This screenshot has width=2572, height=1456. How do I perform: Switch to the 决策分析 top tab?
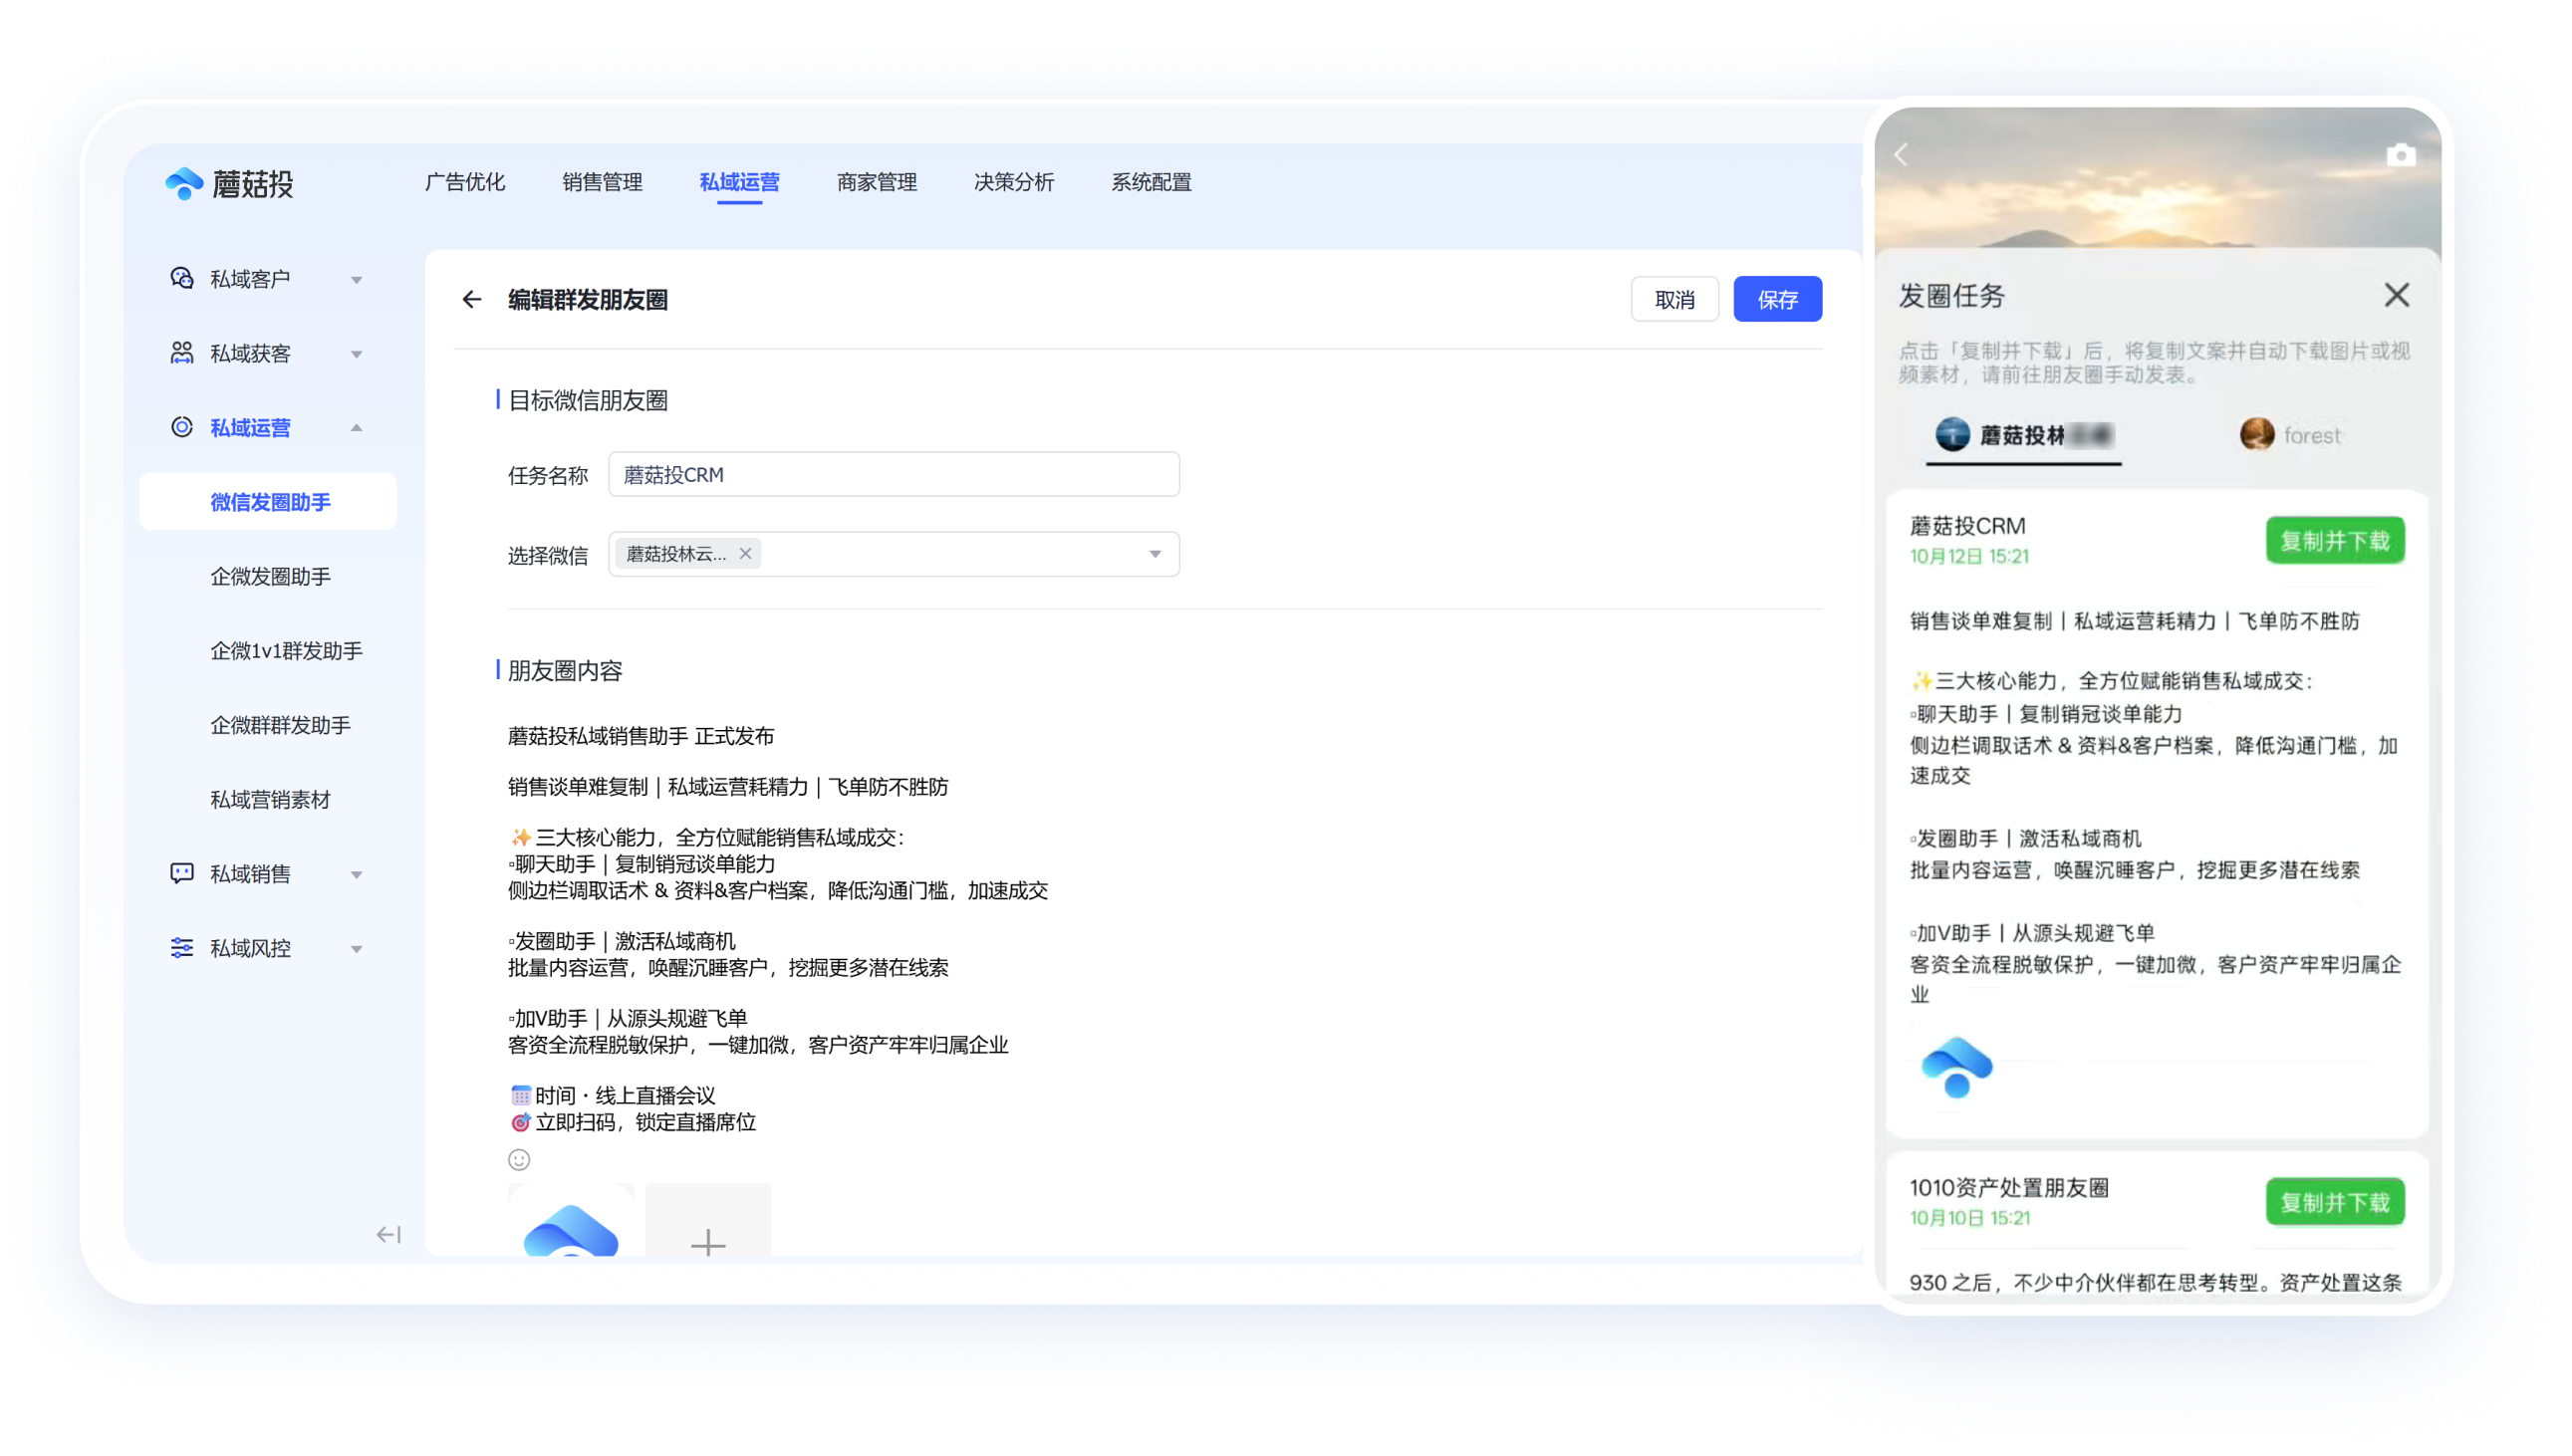pos(1013,182)
